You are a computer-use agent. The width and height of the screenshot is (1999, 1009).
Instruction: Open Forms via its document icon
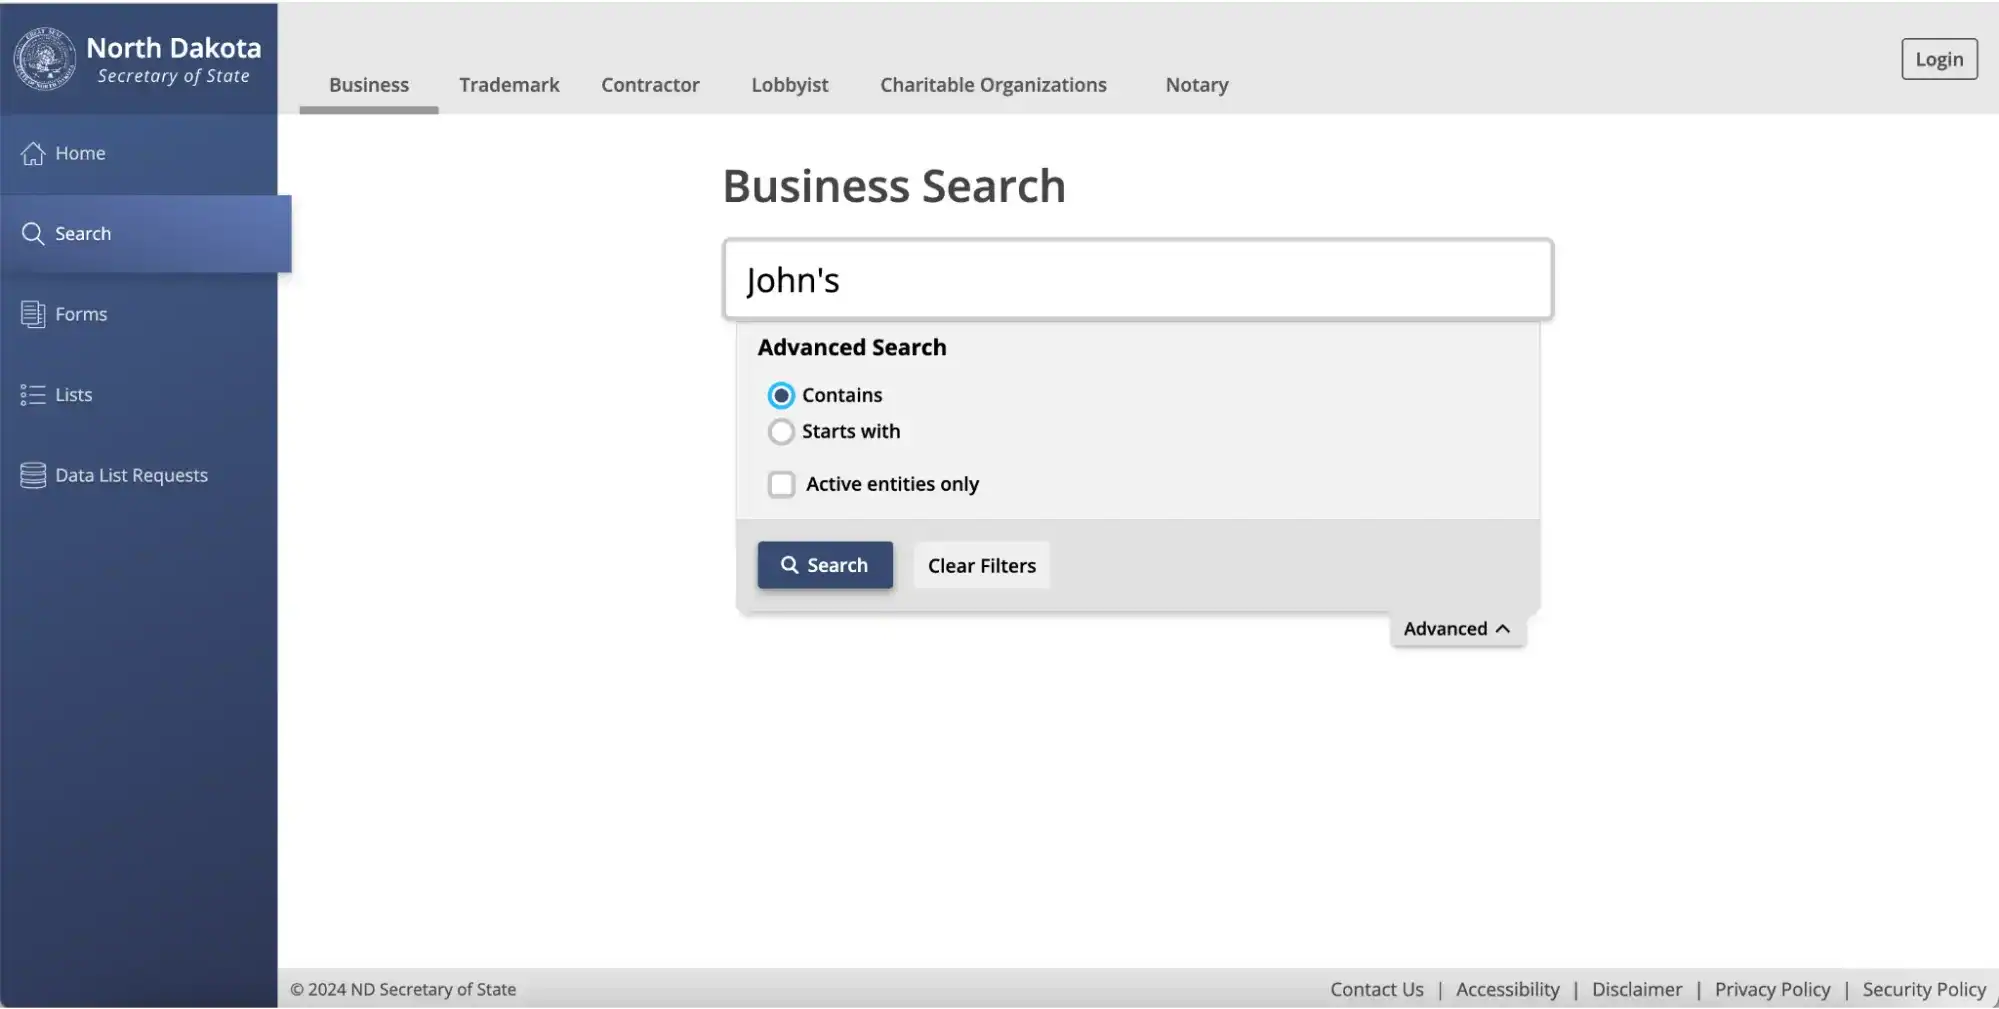pos(33,314)
